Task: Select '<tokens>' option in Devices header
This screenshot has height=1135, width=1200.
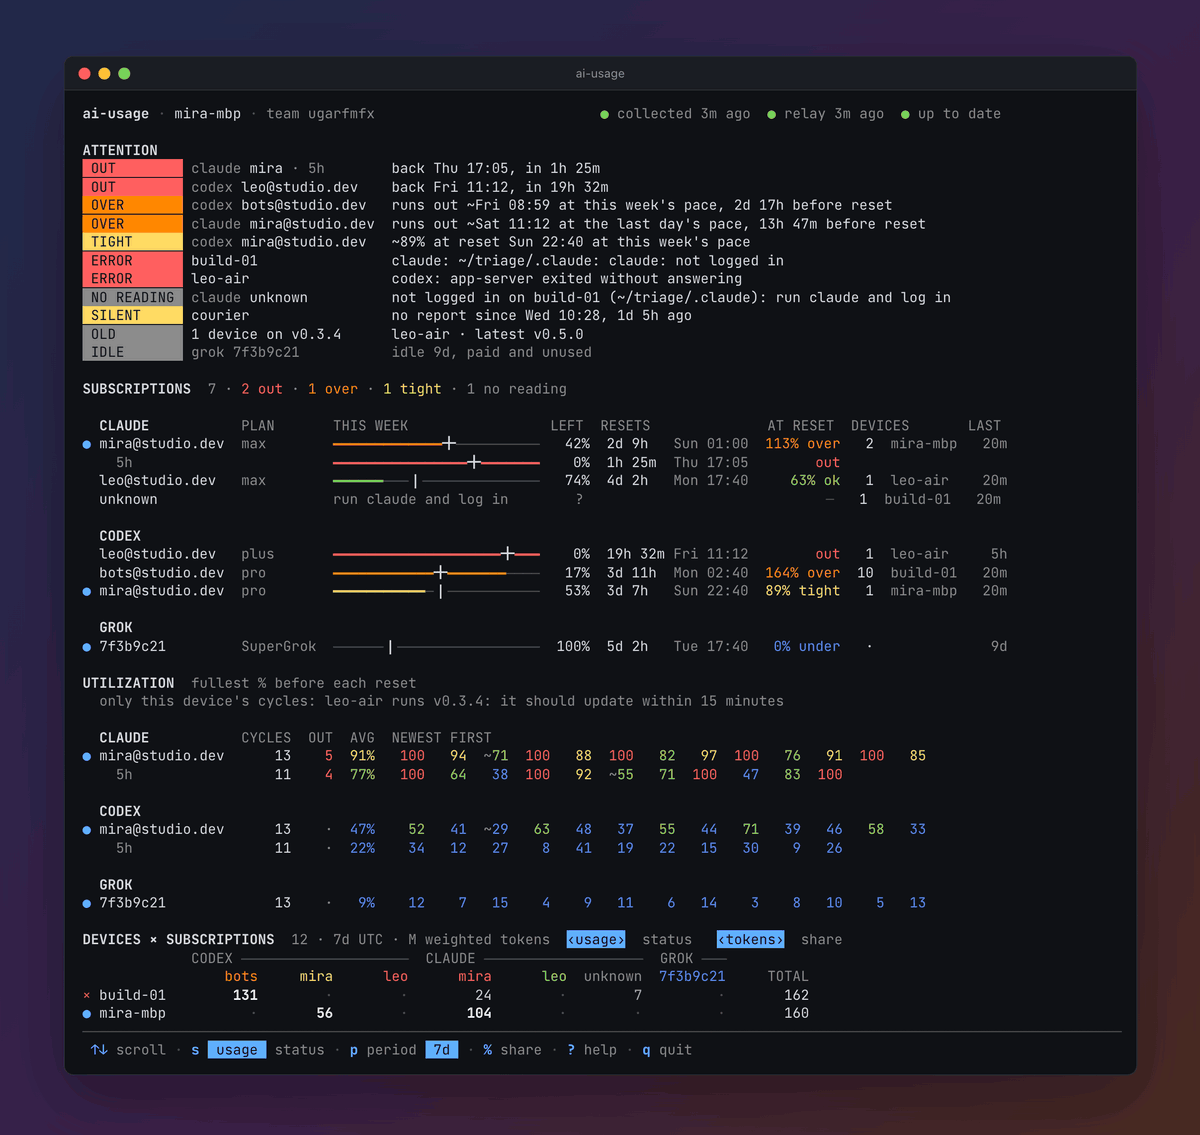Action: (751, 940)
